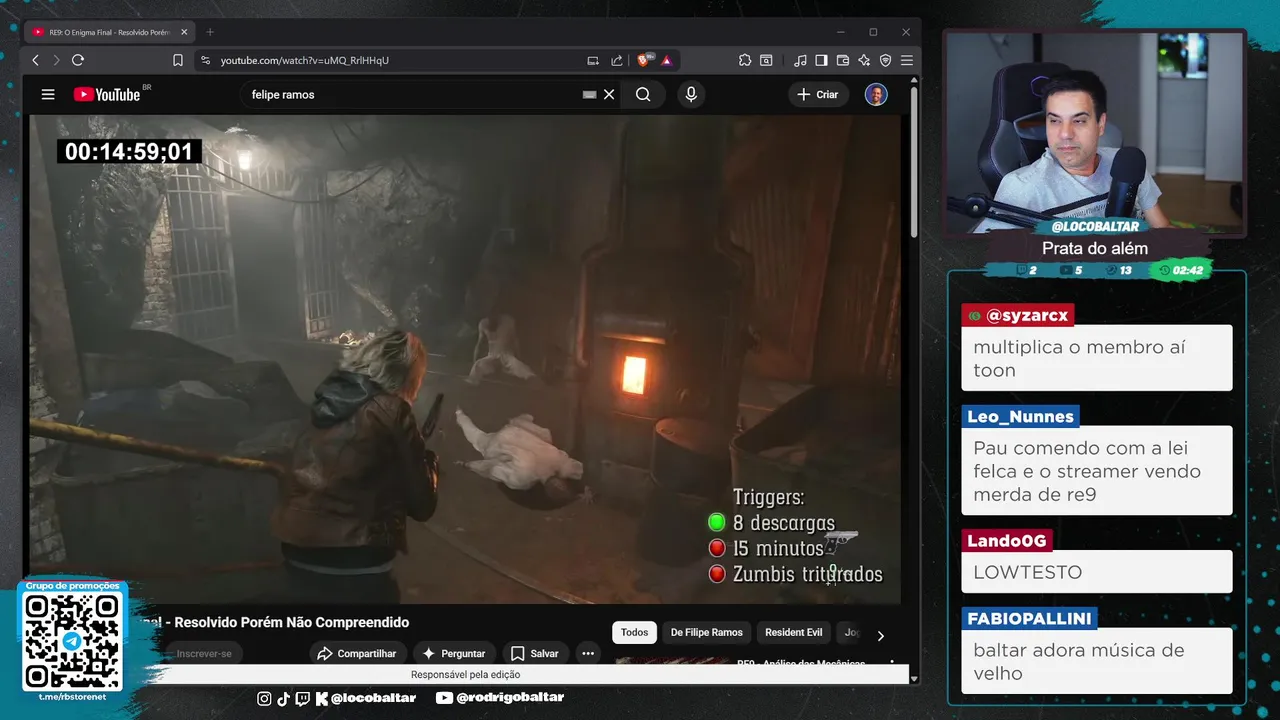Clear the YouTube search text
The width and height of the screenshot is (1280, 720).
(x=609, y=94)
